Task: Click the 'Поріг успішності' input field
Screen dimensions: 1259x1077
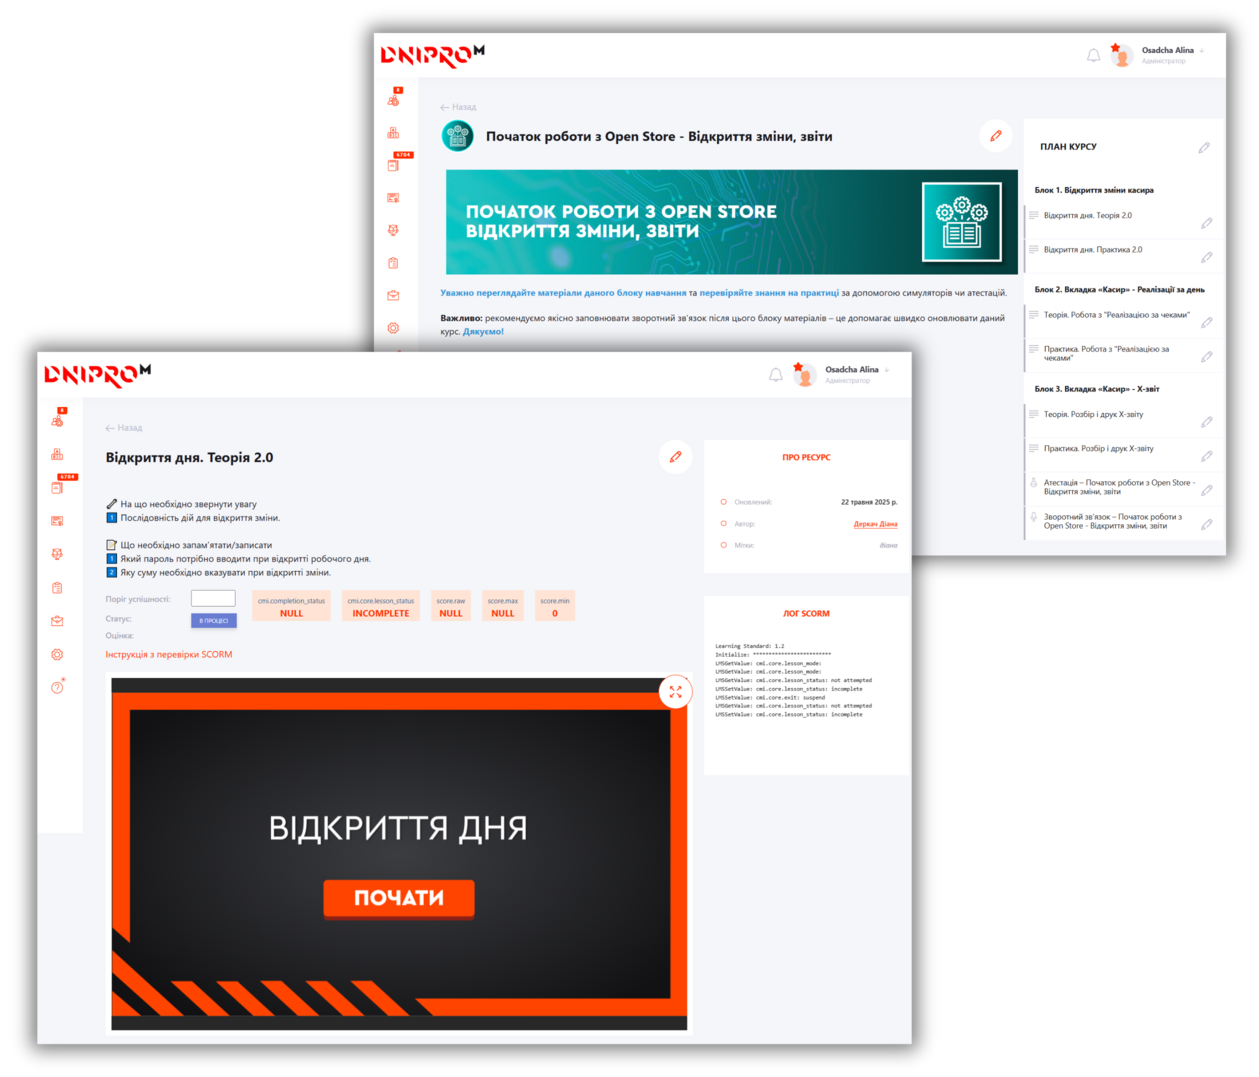Action: (213, 599)
